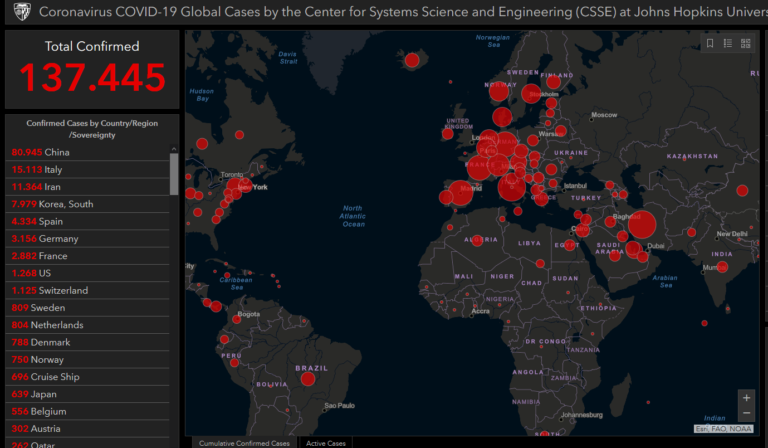Click the country list scrollbar thumb
Viewport: 768px width, 448px height.
[174, 174]
